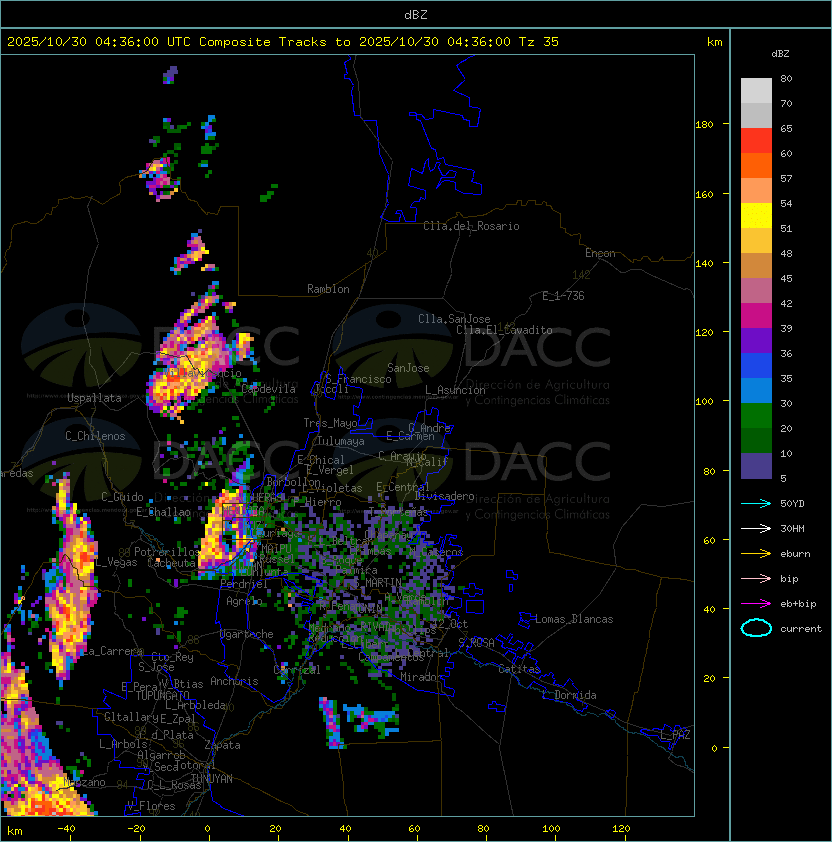Click the 'E_1-736' map label
Image resolution: width=832 pixels, height=842 pixels.
[x=563, y=296]
